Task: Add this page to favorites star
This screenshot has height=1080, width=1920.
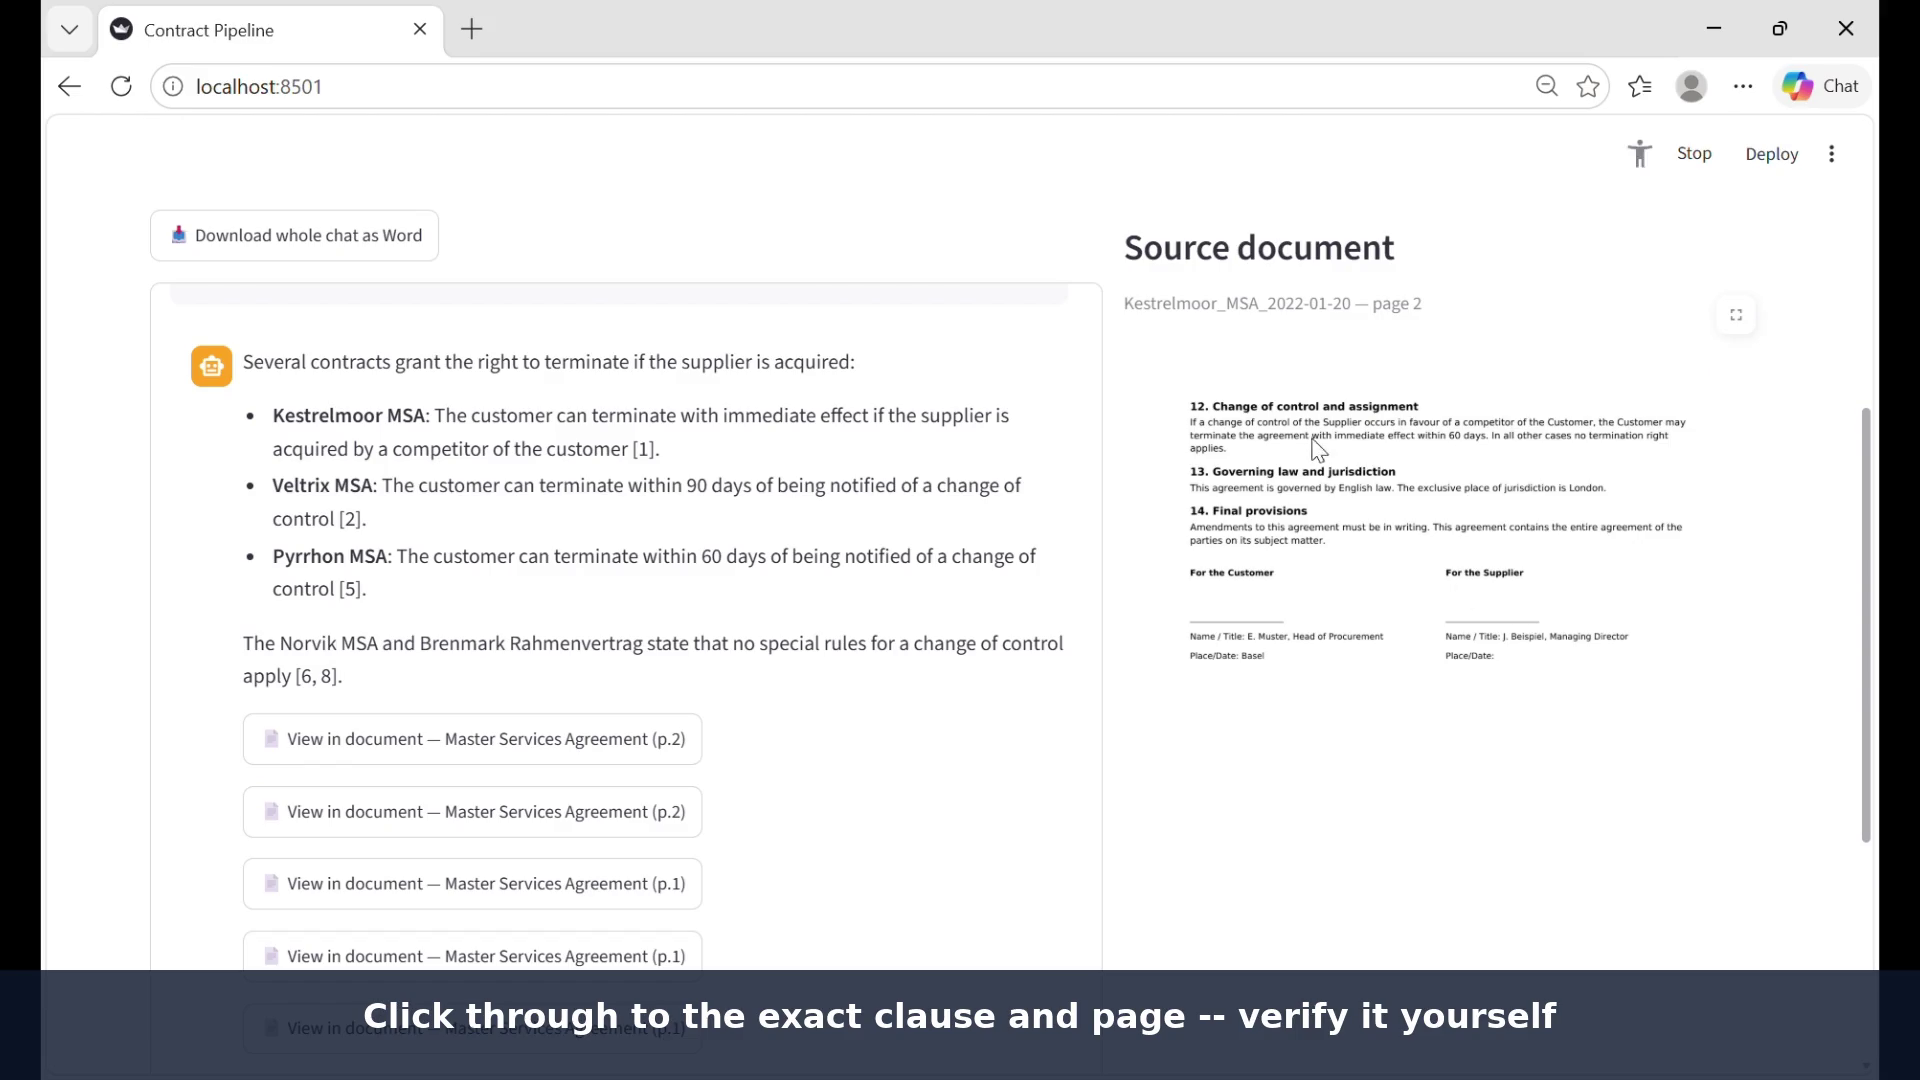Action: pos(1588,86)
